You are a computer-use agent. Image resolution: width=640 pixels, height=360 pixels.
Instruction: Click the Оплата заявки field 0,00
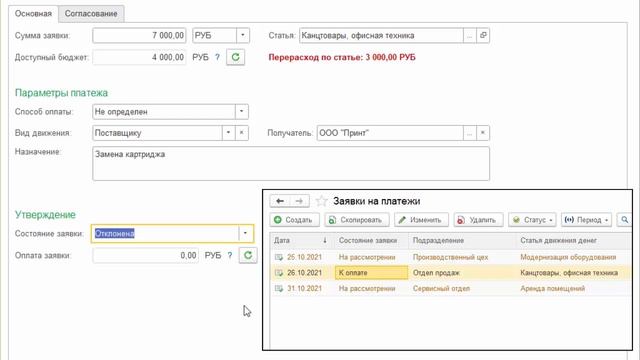[x=146, y=256]
